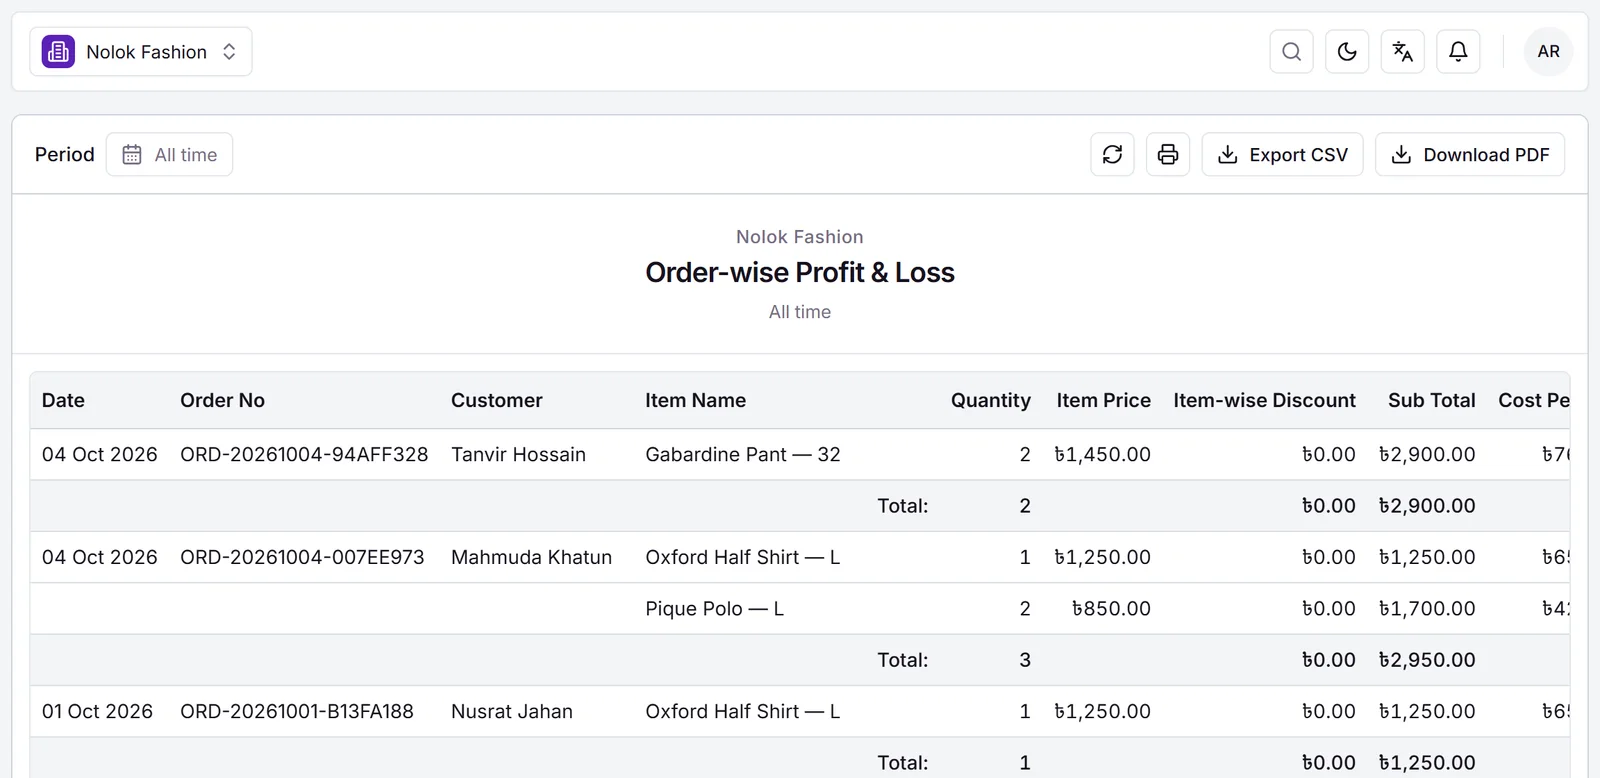Click the Order-wise Profit & Loss title
Image resolution: width=1600 pixels, height=778 pixels.
[x=800, y=273]
